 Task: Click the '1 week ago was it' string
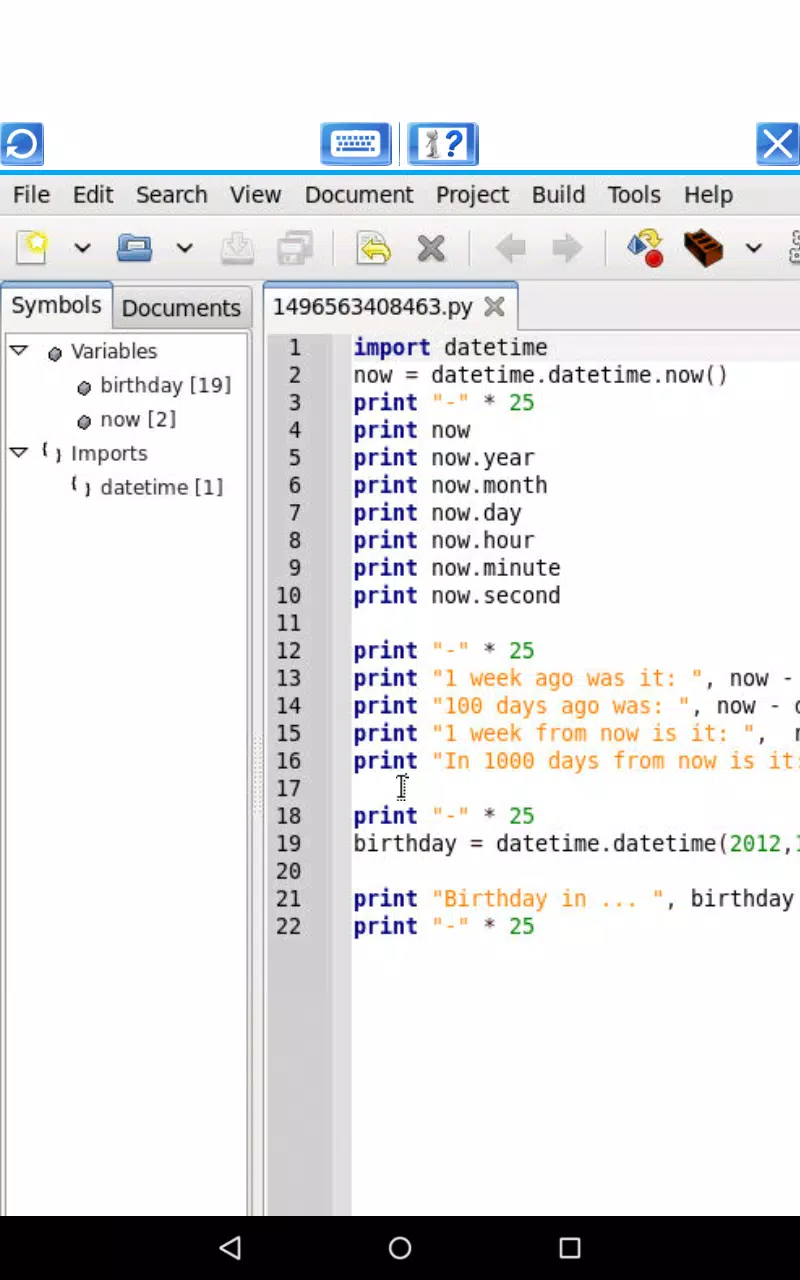click(567, 678)
